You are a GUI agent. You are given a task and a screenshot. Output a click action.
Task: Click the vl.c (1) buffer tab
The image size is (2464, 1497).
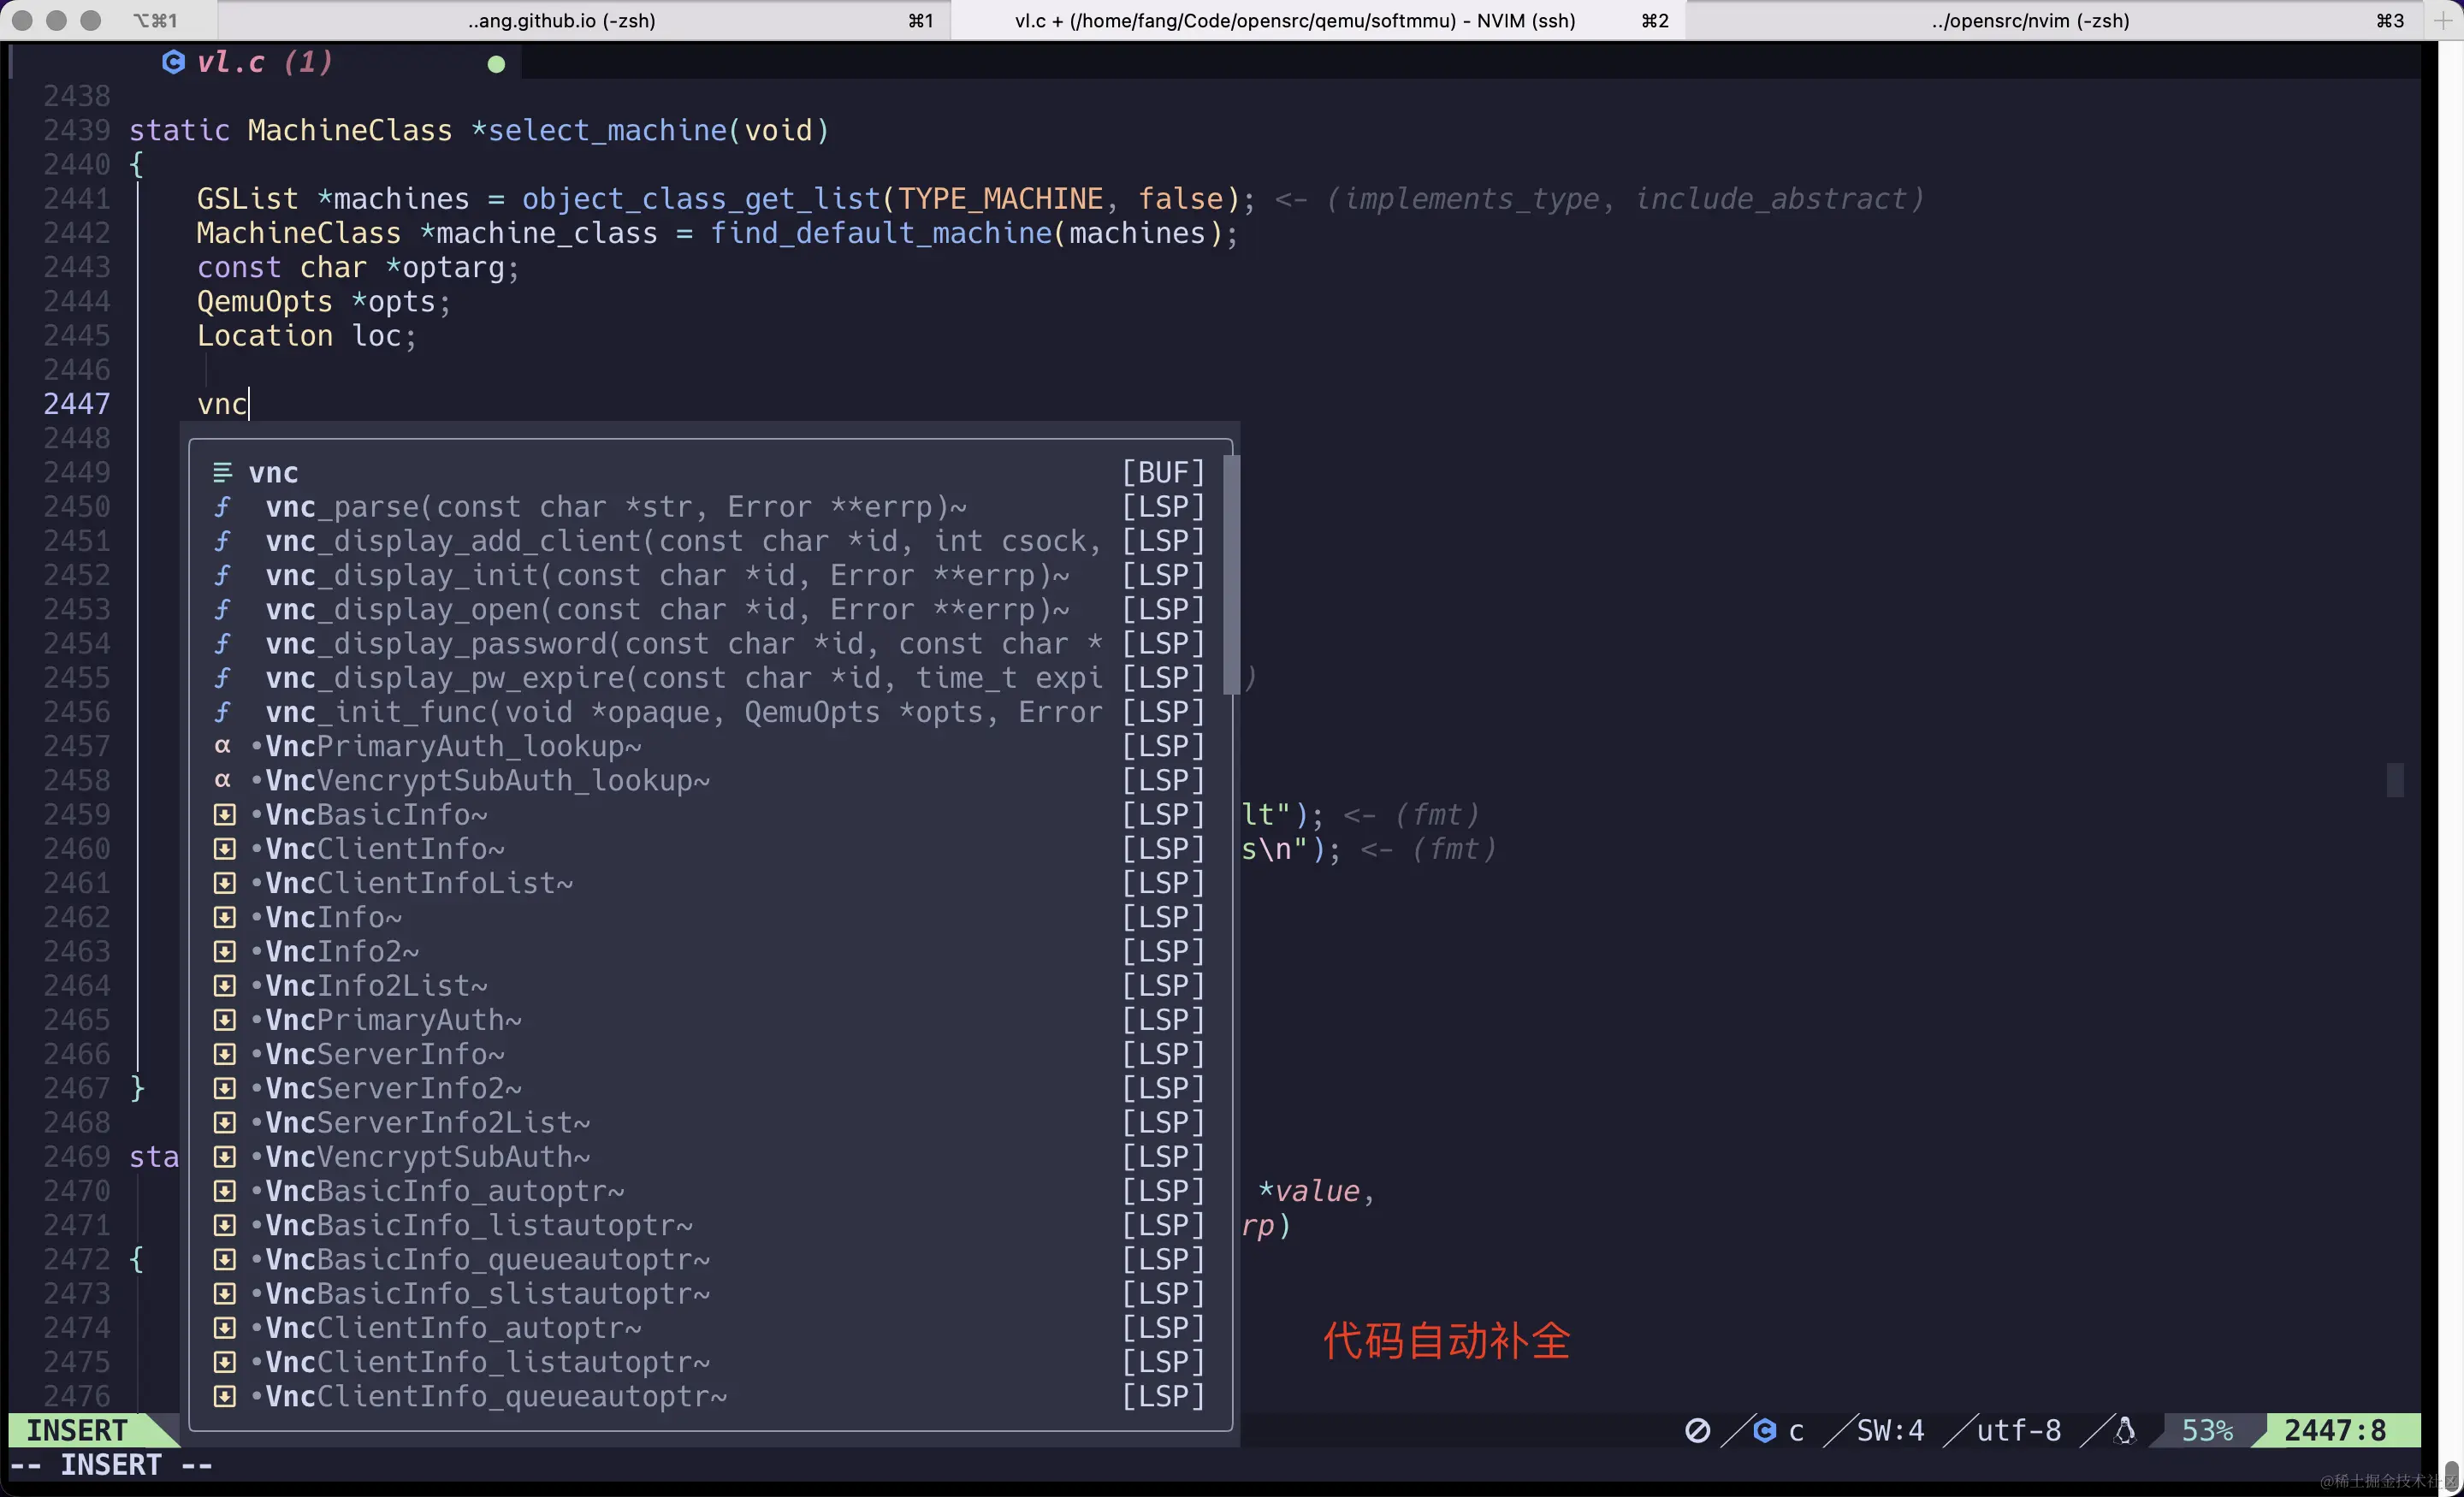264,62
